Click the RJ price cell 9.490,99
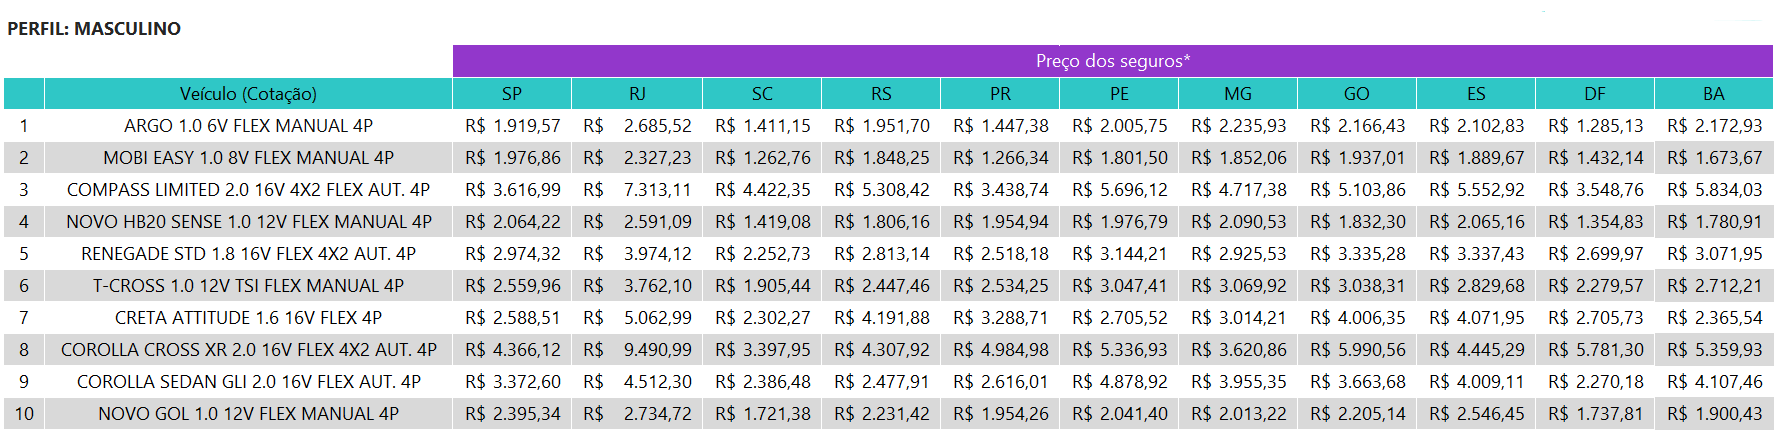 pos(657,350)
